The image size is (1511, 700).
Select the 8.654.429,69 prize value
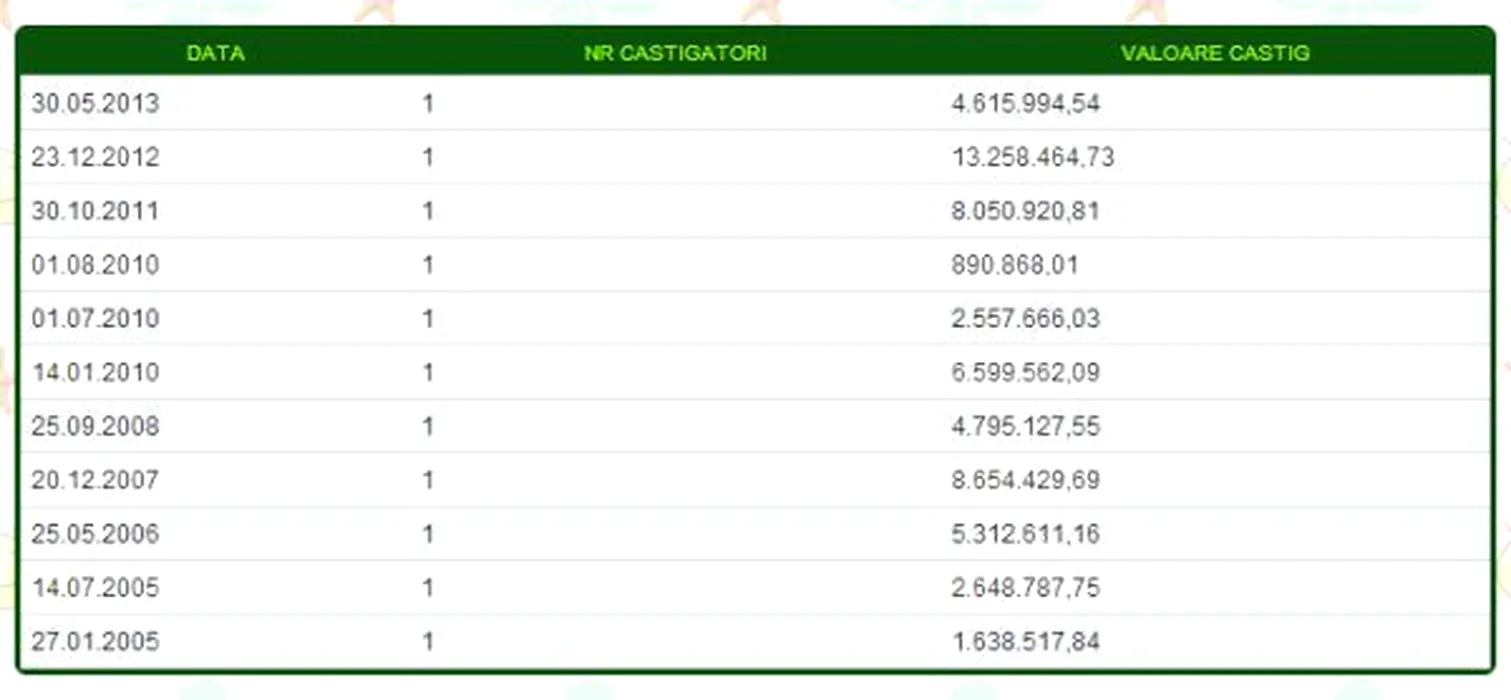[x=1025, y=480]
